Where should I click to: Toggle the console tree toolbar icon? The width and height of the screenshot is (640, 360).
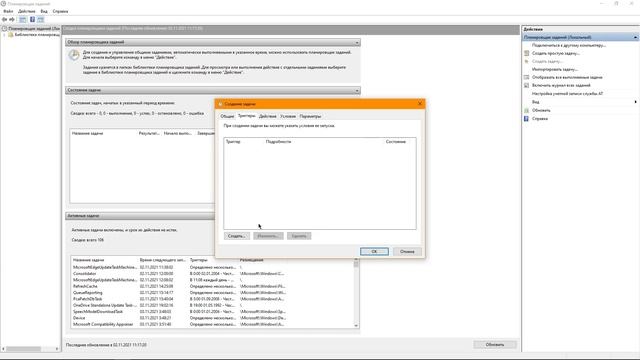[22, 20]
